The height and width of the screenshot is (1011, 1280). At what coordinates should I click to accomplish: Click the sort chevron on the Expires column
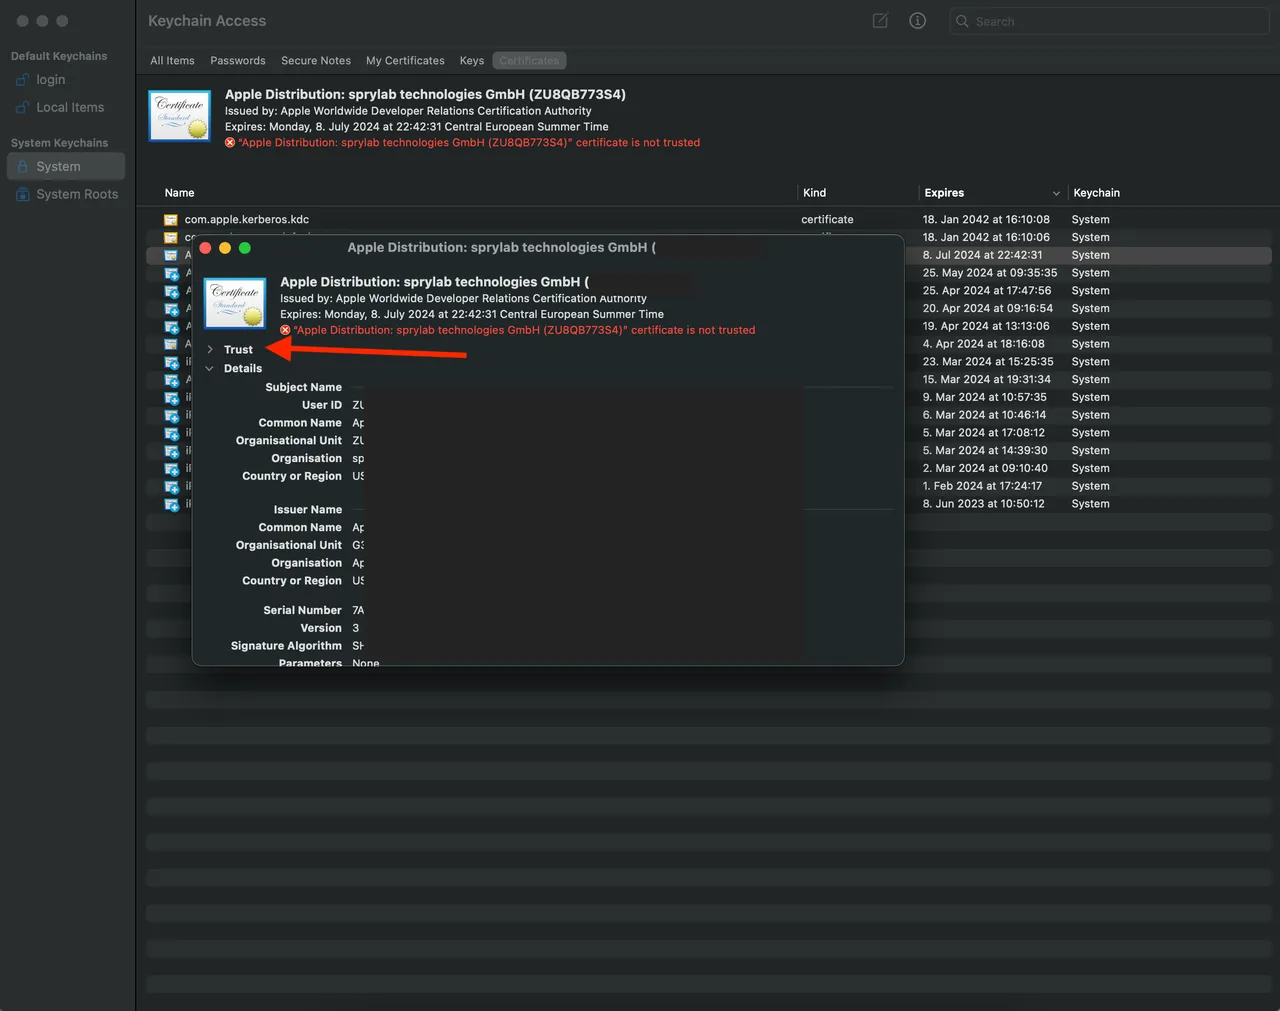coord(1057,193)
